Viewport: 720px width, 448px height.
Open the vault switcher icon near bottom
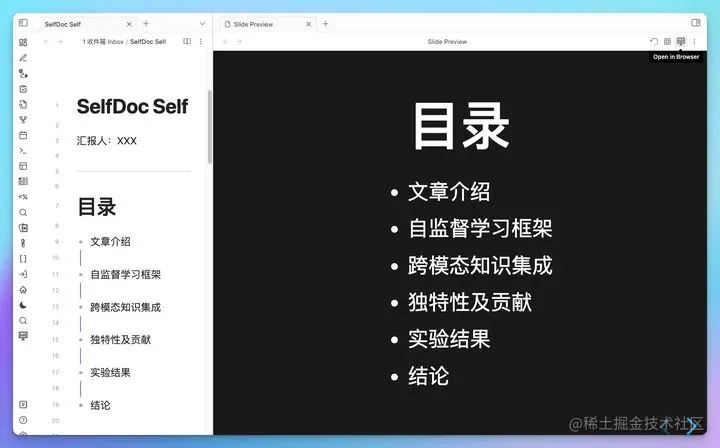point(23,404)
